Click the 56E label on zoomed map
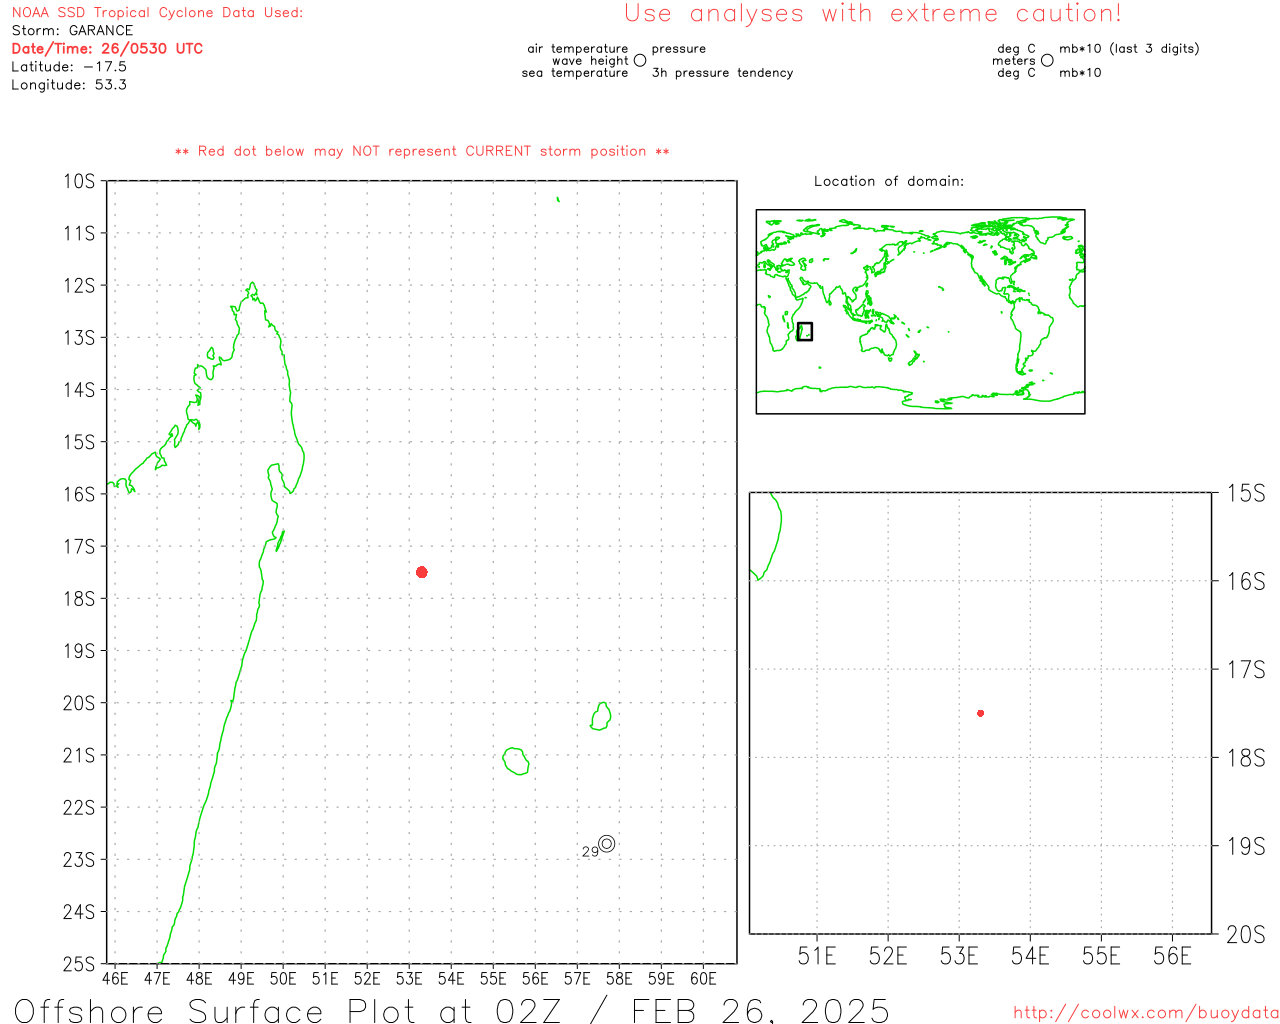The image size is (1280, 1024). [x=1172, y=956]
